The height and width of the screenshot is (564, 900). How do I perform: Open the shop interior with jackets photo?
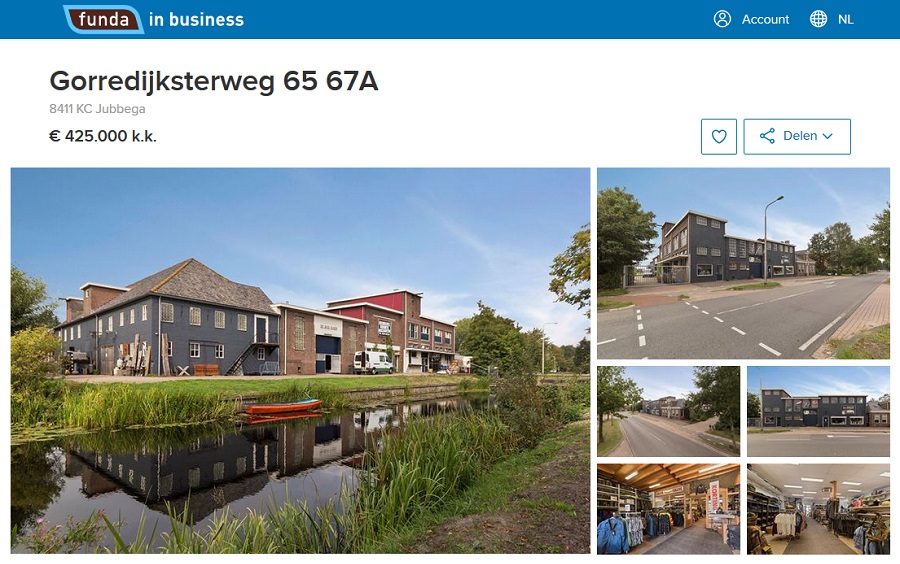[668, 509]
